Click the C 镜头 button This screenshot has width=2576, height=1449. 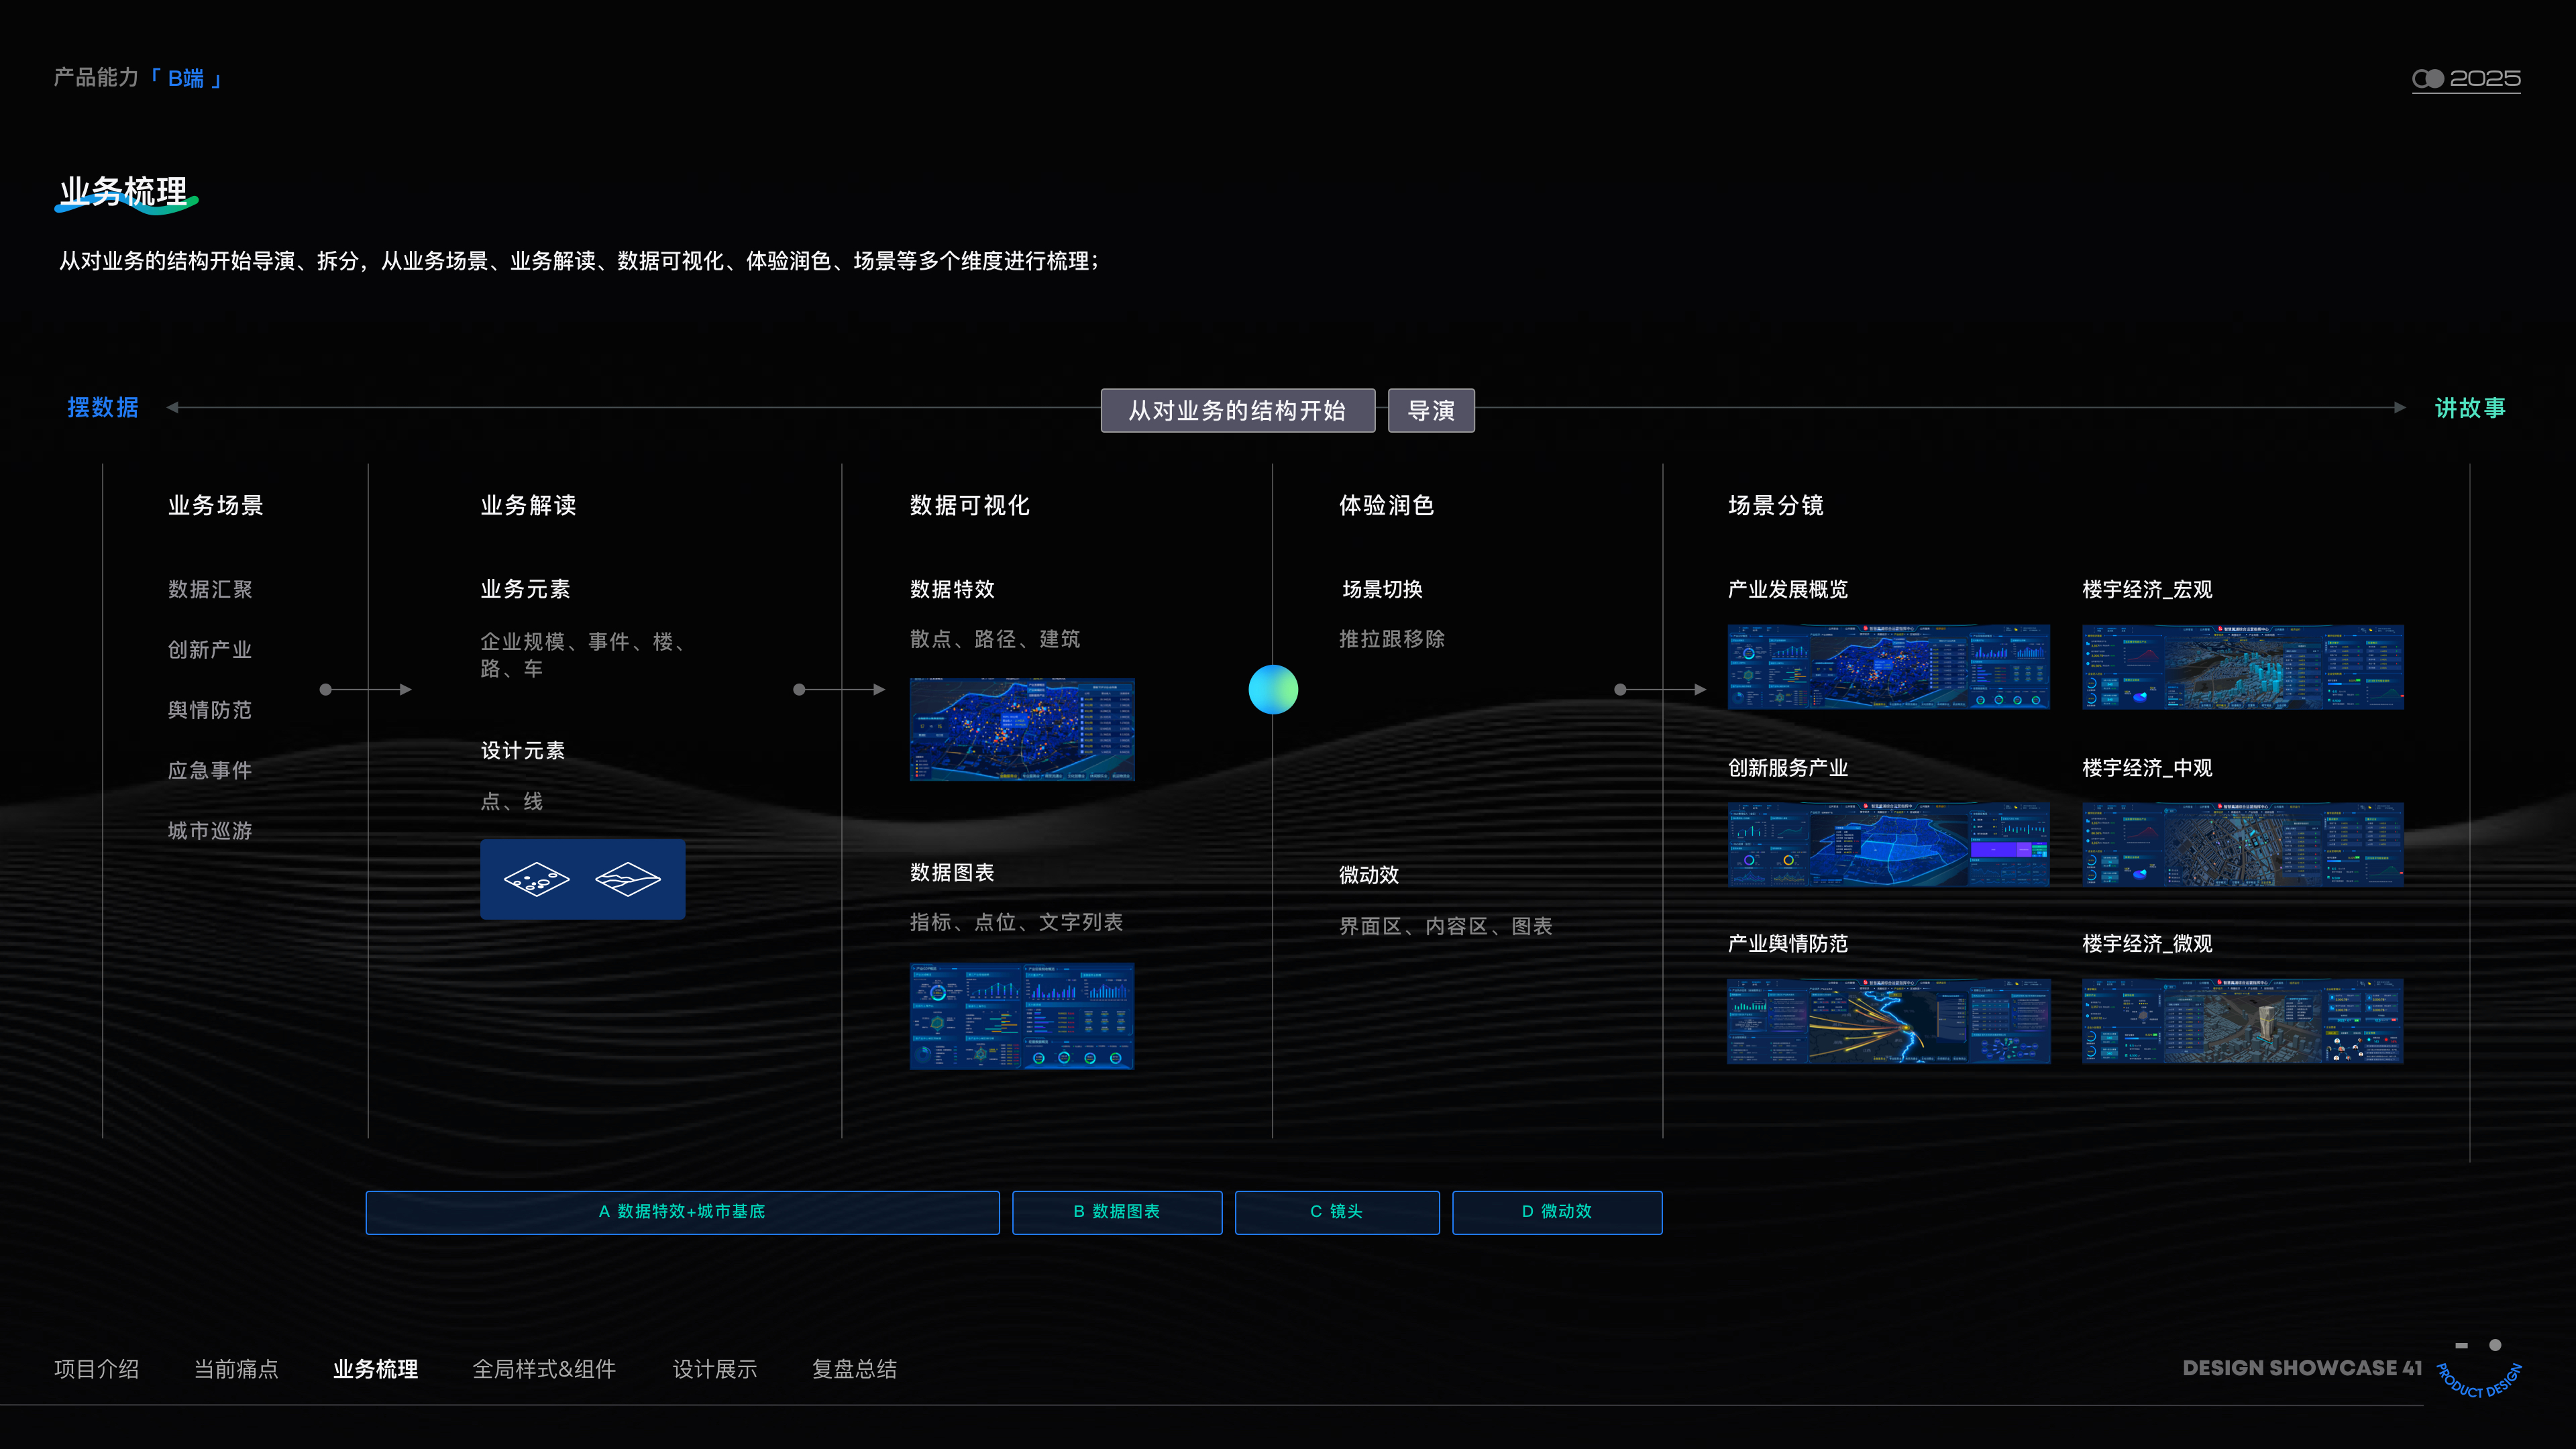[1337, 1212]
